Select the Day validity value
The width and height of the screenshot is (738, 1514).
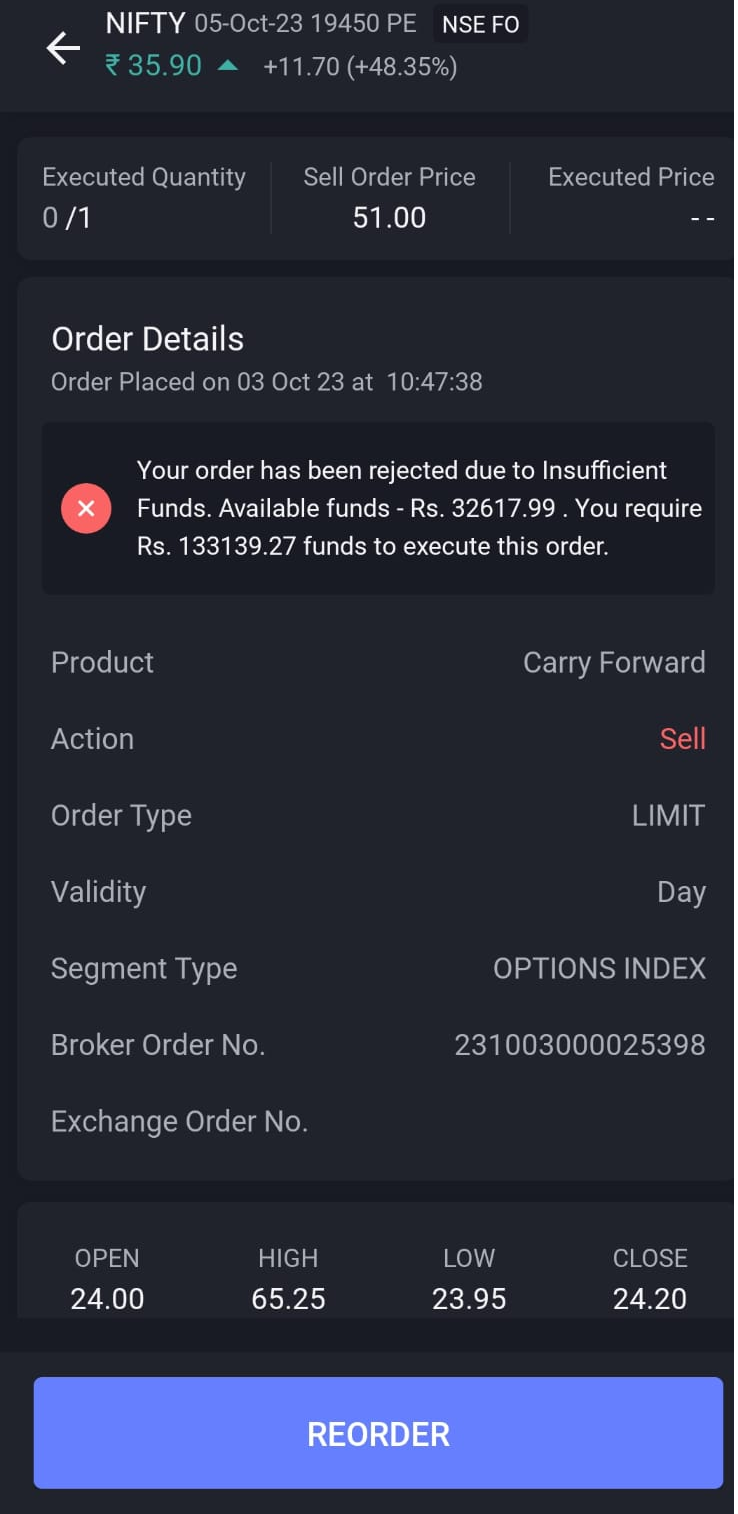(x=681, y=892)
